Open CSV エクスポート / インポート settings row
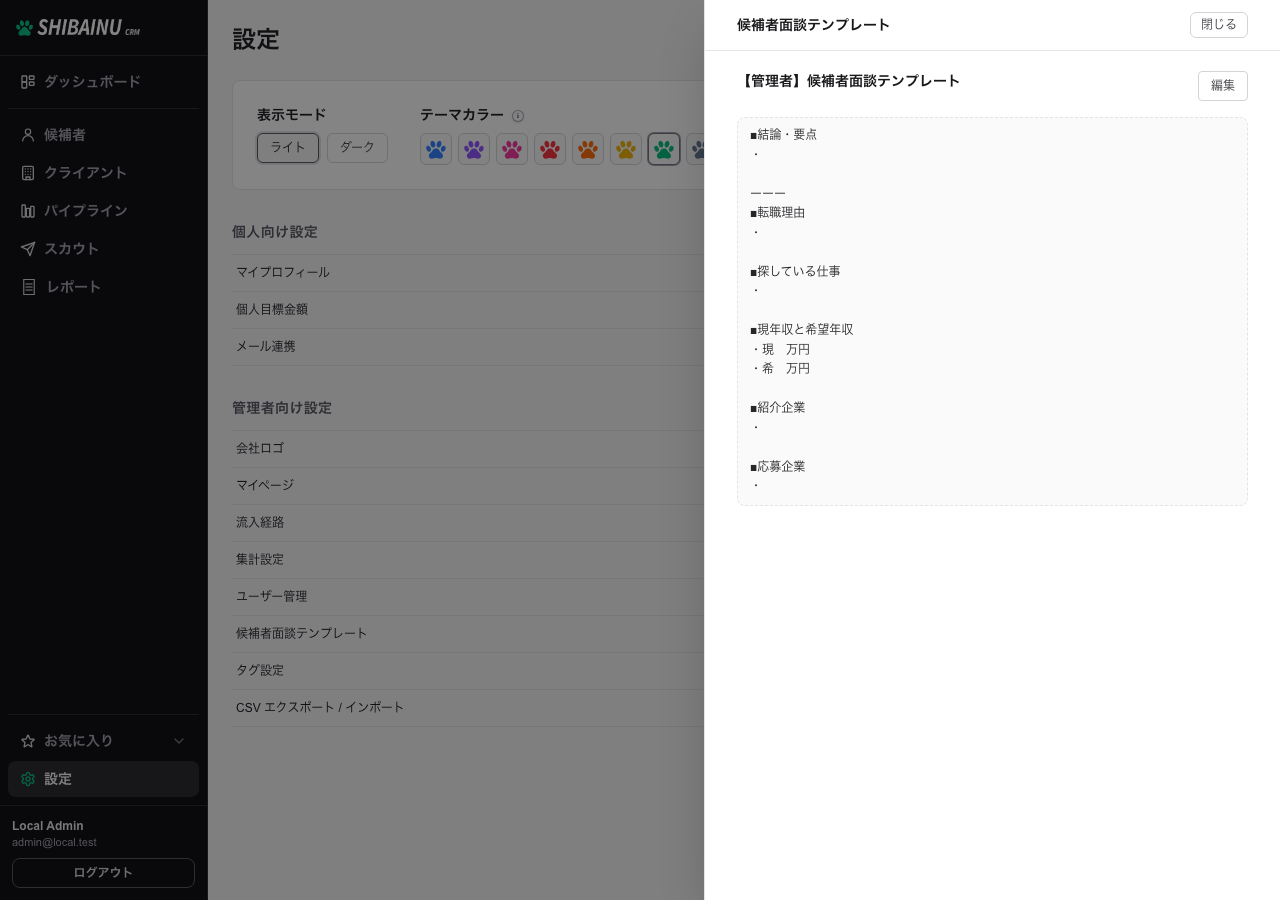This screenshot has width=1280, height=900. pyautogui.click(x=468, y=708)
